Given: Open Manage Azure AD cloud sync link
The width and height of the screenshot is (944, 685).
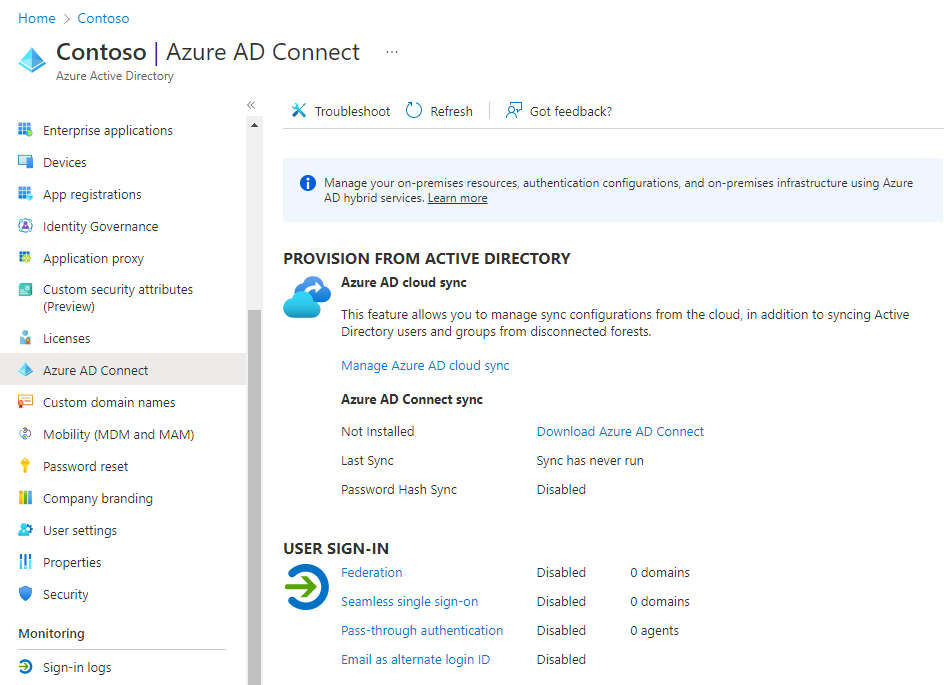Looking at the screenshot, I should point(425,365).
